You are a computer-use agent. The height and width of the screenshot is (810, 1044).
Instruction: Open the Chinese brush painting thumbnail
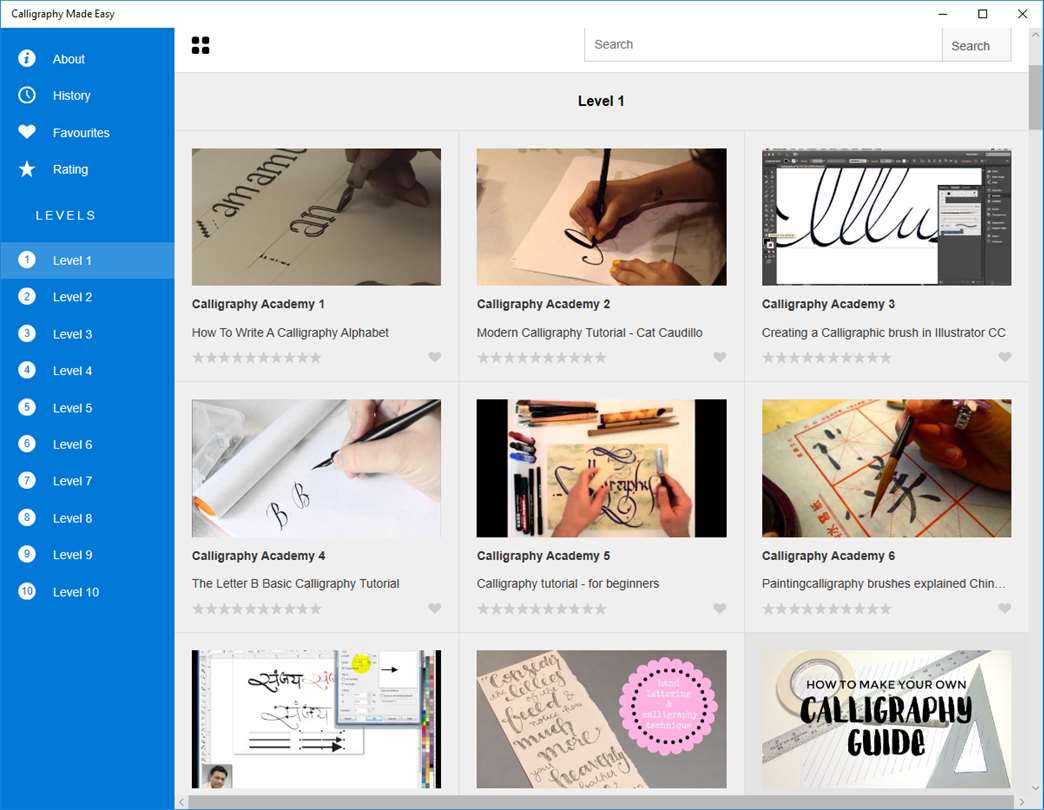[x=886, y=468]
